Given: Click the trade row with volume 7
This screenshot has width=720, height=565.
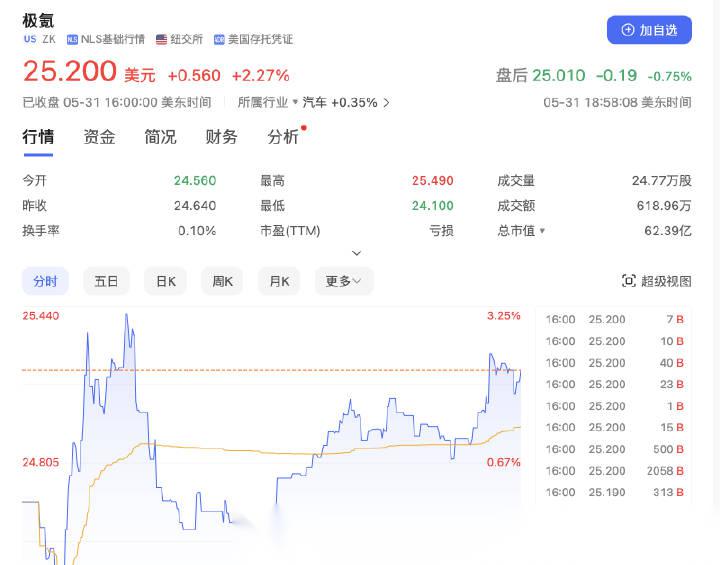Looking at the screenshot, I should click(614, 319).
